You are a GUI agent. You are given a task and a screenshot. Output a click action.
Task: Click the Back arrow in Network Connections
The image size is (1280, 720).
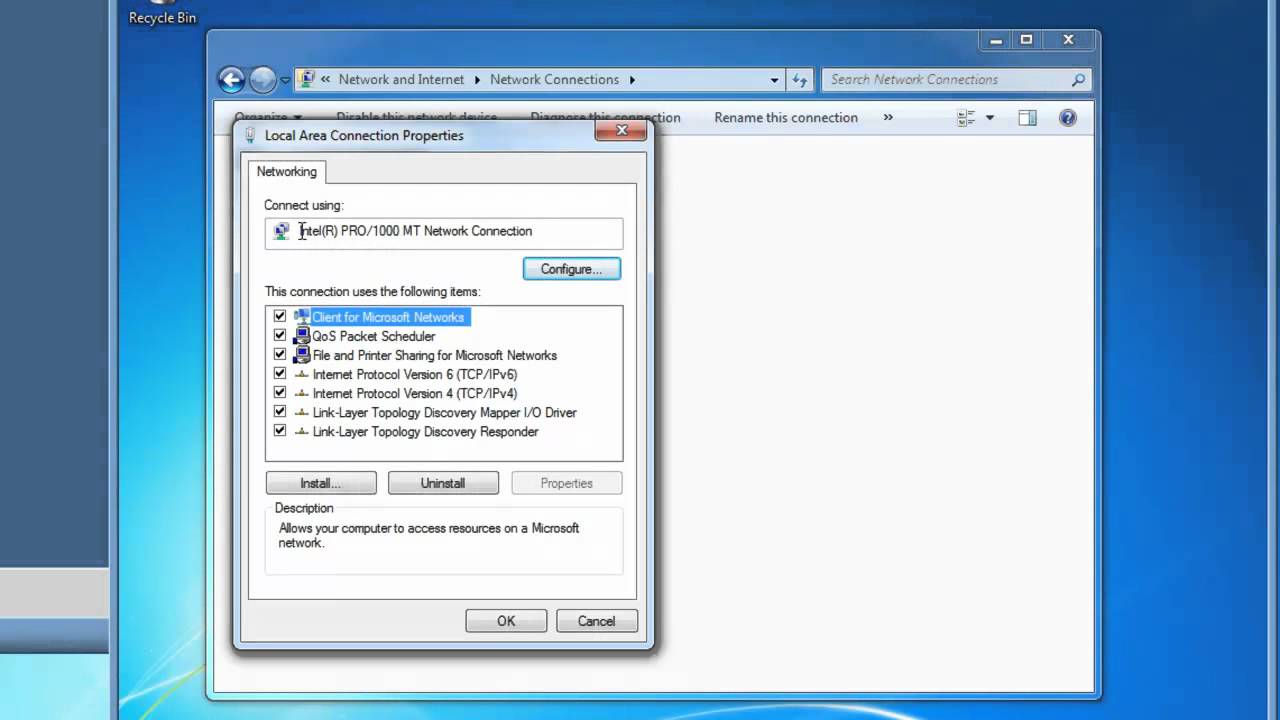(231, 80)
